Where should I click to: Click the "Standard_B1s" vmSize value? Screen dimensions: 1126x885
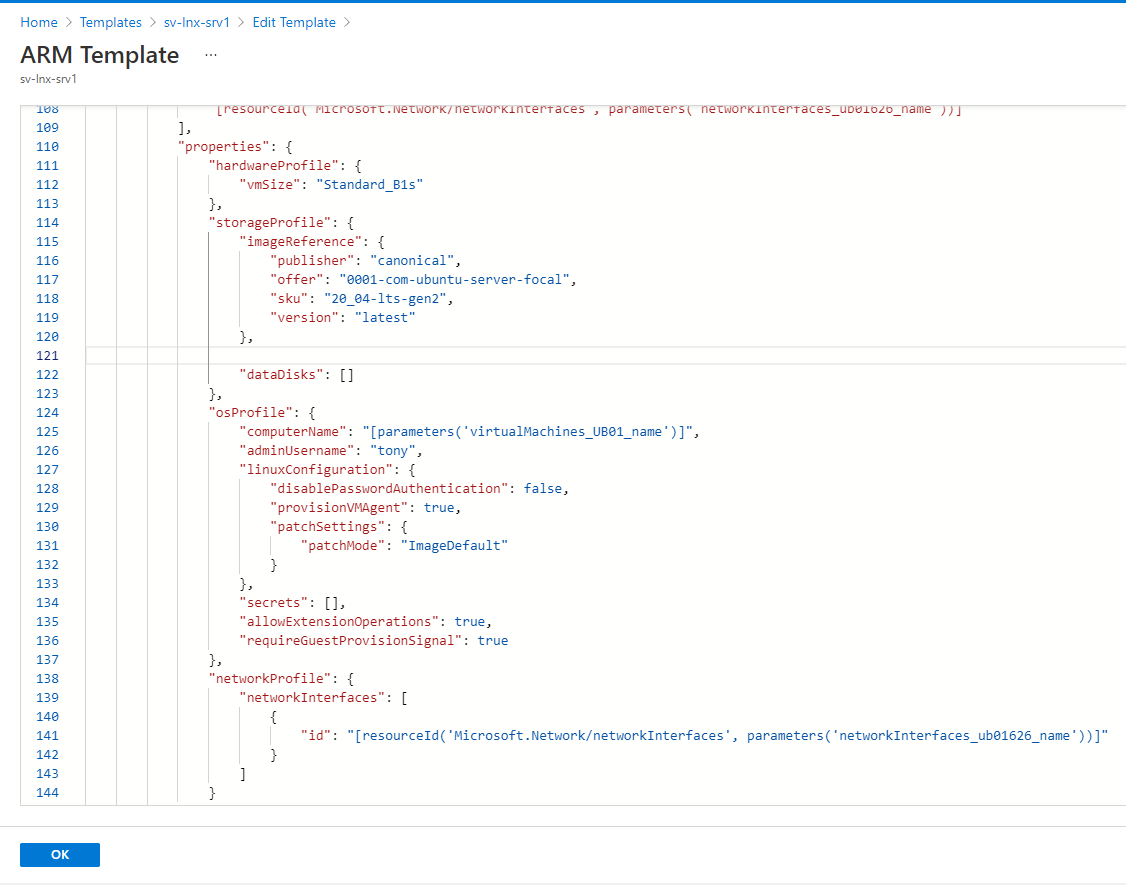click(370, 185)
